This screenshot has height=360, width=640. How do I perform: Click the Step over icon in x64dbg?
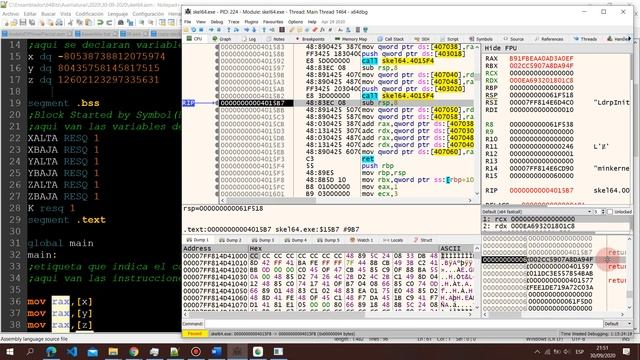tap(236, 29)
